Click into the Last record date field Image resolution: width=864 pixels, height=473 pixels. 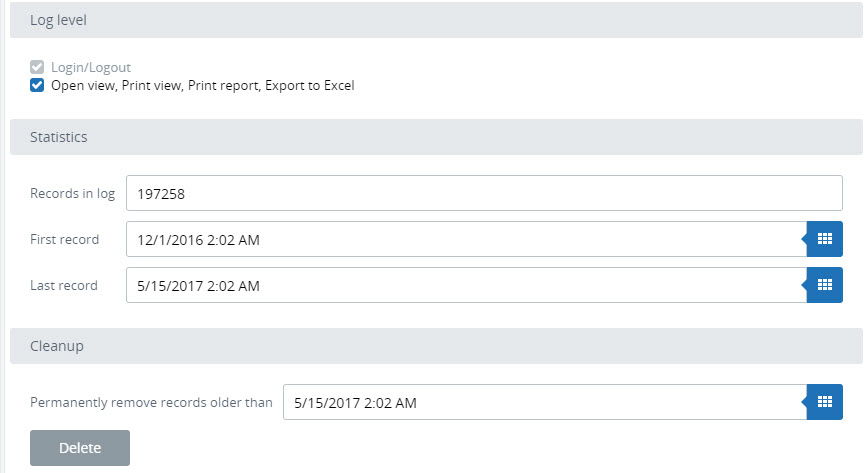tap(465, 285)
